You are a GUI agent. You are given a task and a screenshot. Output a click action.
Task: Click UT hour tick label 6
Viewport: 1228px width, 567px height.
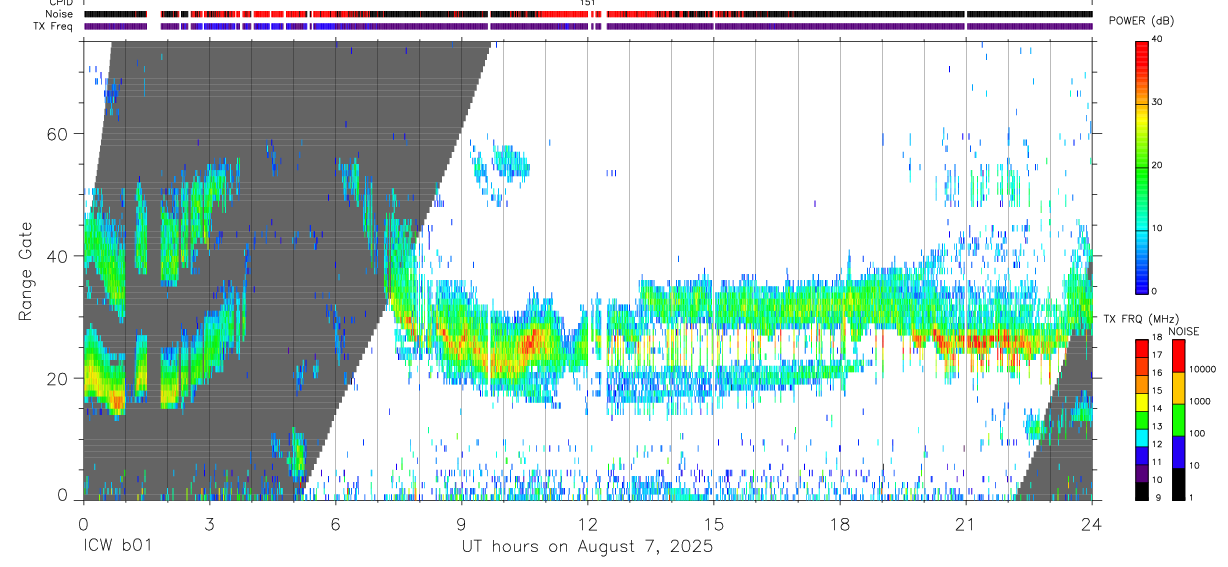[x=335, y=523]
